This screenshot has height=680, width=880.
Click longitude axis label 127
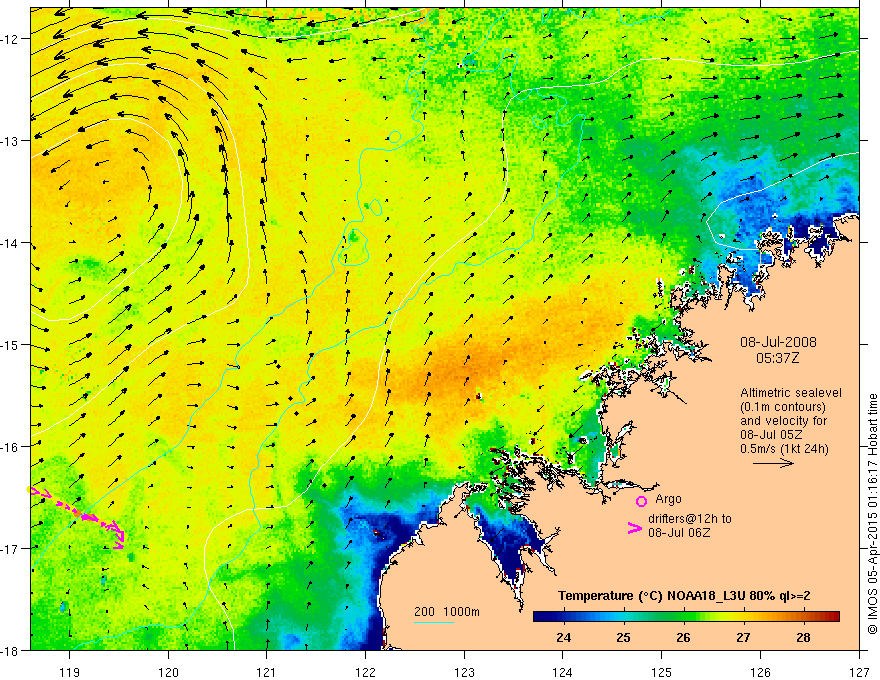tap(859, 672)
